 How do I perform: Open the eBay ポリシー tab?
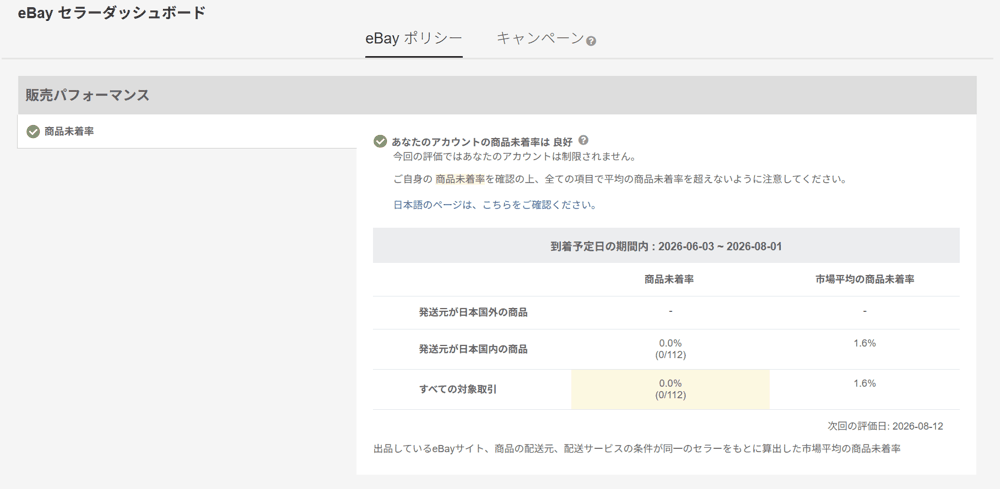[413, 38]
